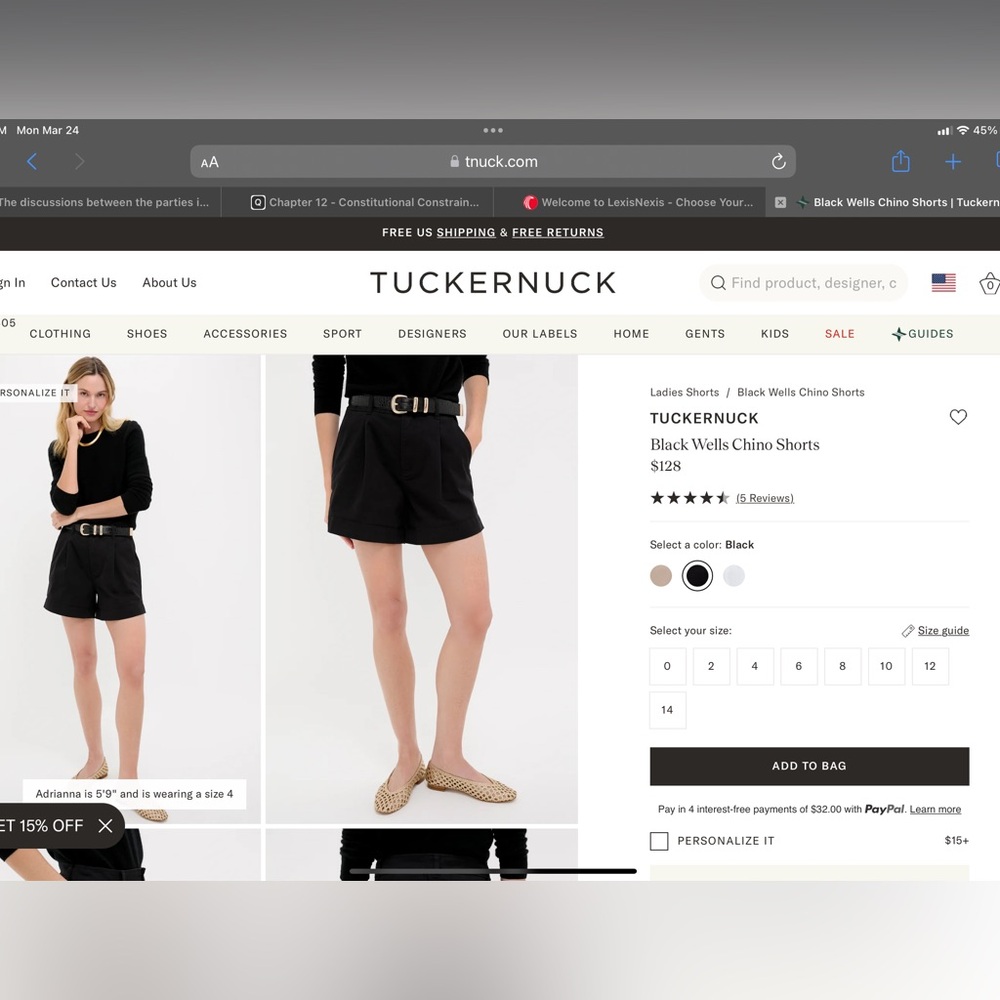
Task: Switch to the discussions between parties tab
Action: tap(110, 202)
